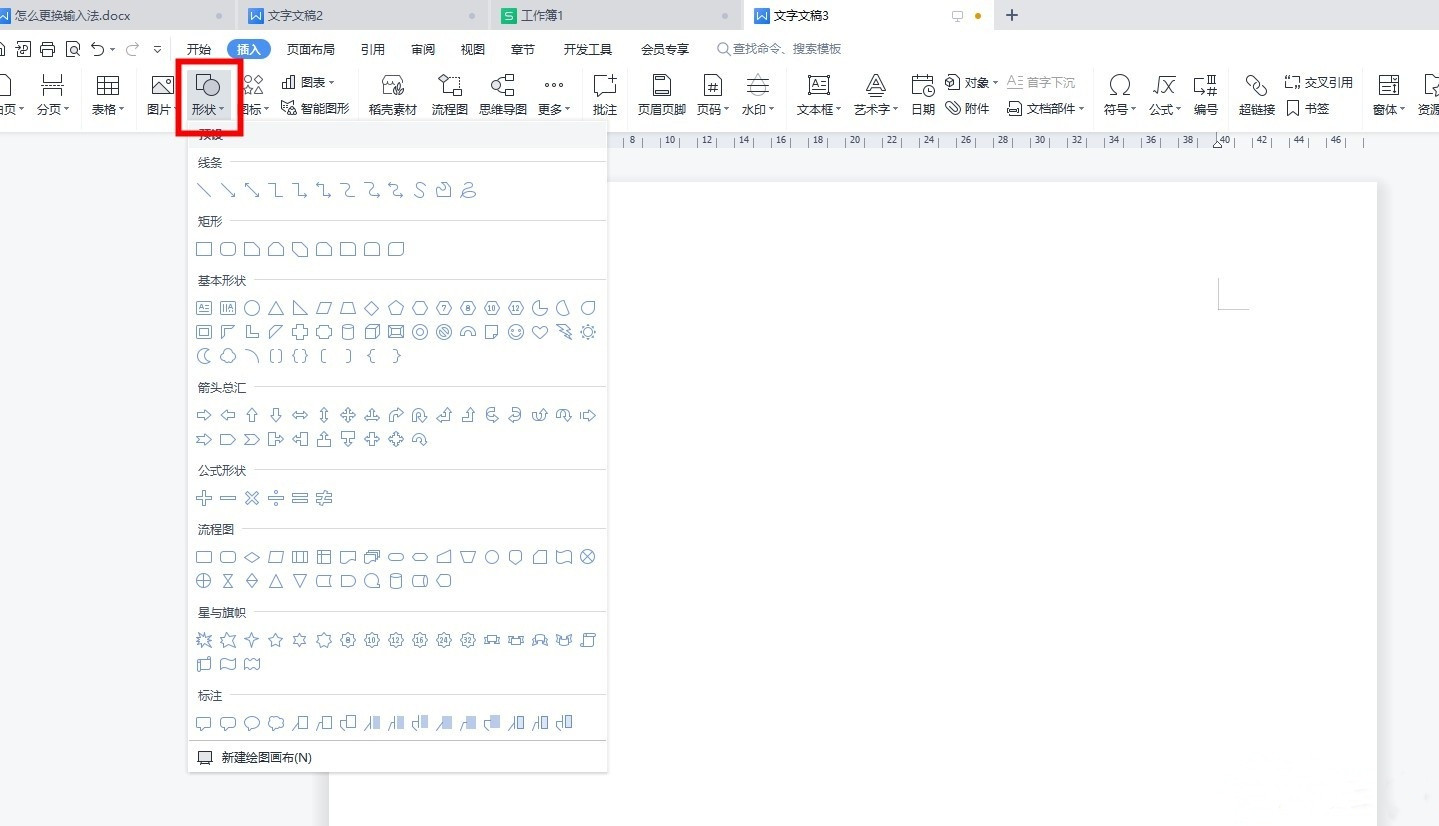1439x826 pixels.
Task: Select the oval shape in 基本形状
Action: [252, 308]
